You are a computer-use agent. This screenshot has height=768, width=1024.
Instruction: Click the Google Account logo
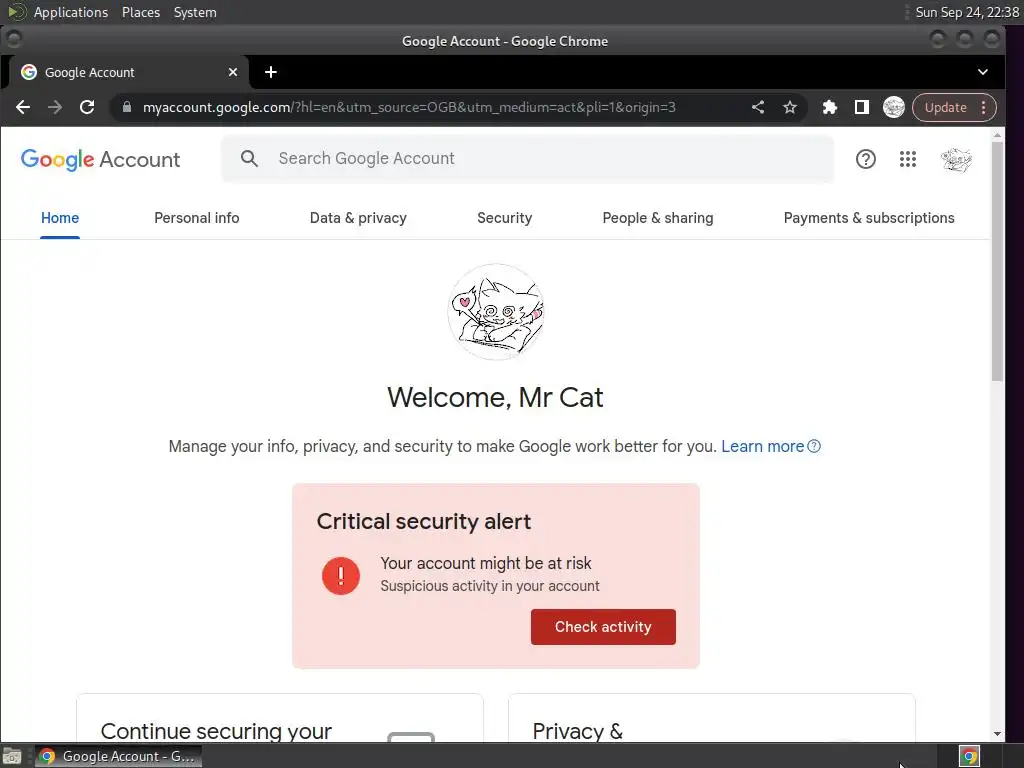click(x=101, y=159)
